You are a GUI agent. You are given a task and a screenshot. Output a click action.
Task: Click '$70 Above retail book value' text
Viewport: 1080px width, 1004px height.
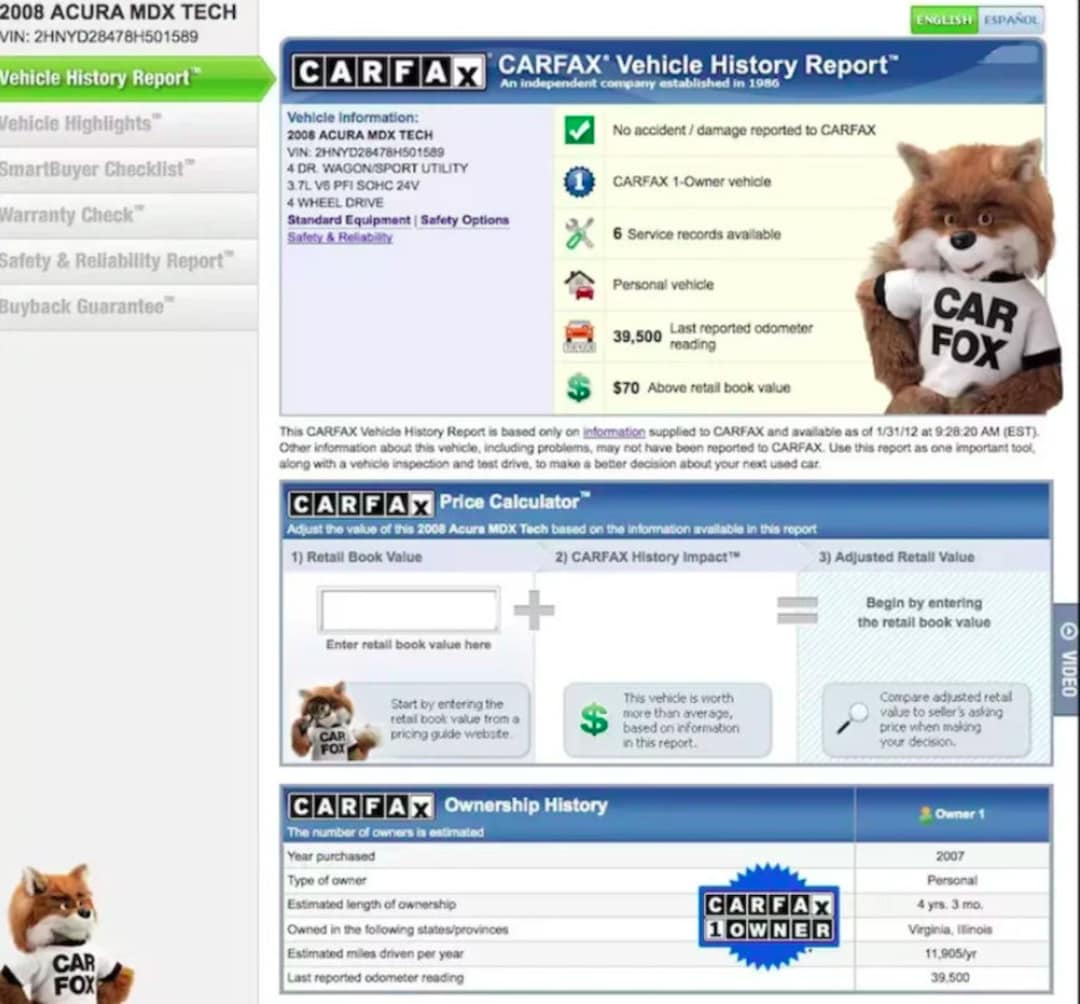pos(701,388)
